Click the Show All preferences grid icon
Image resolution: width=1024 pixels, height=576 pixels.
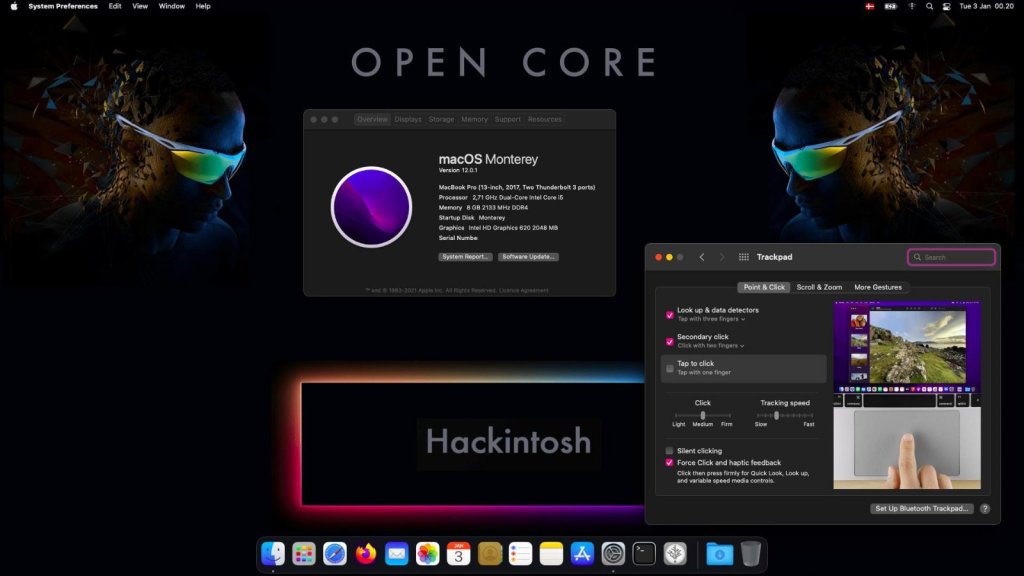click(x=743, y=257)
